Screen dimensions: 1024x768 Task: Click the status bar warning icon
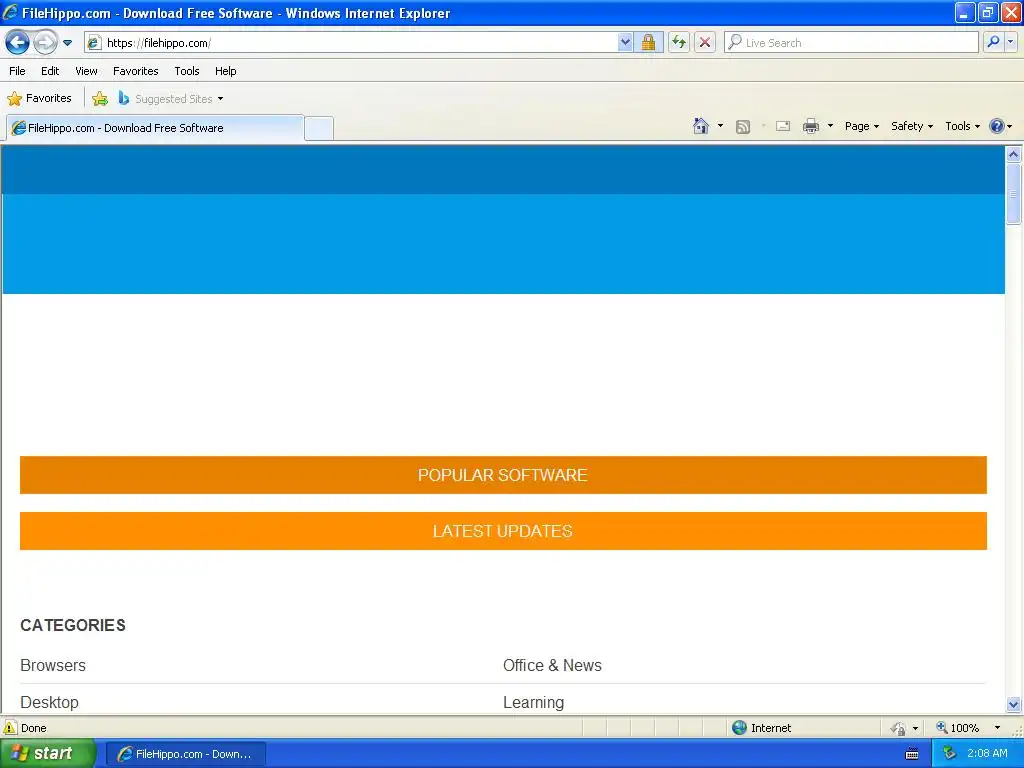(10, 728)
